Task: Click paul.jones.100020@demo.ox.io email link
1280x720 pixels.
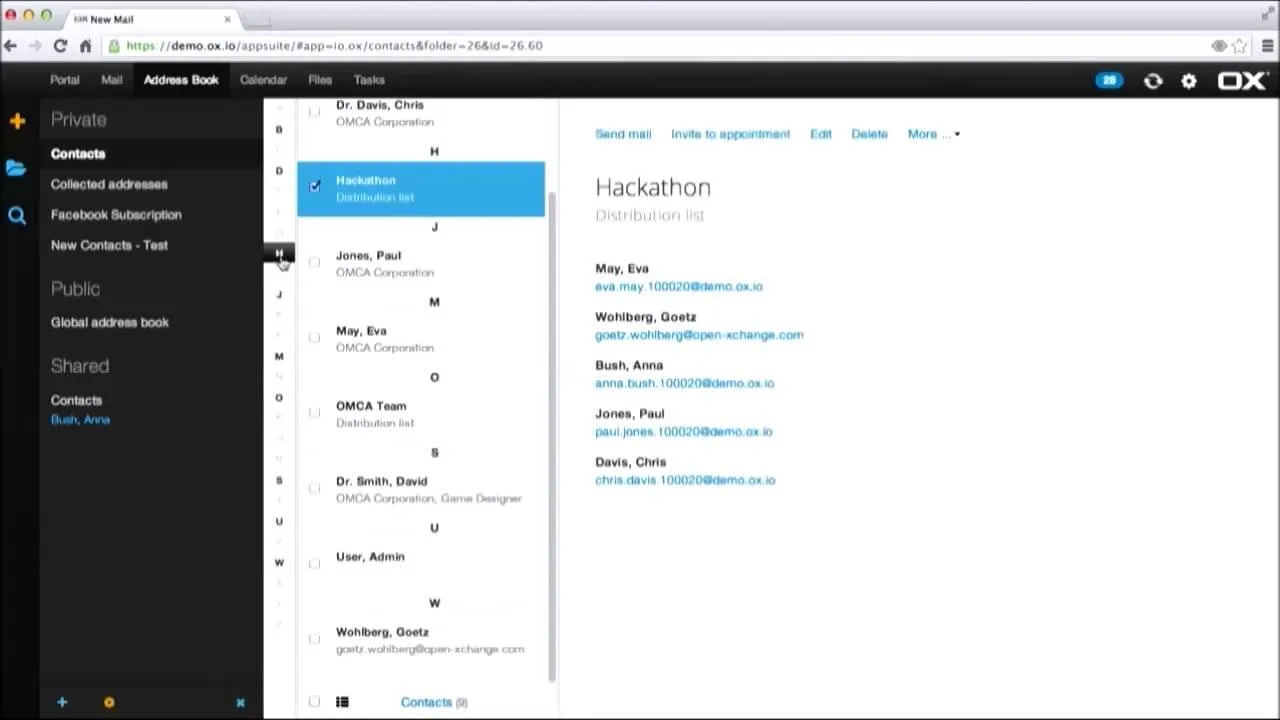Action: 684,432
